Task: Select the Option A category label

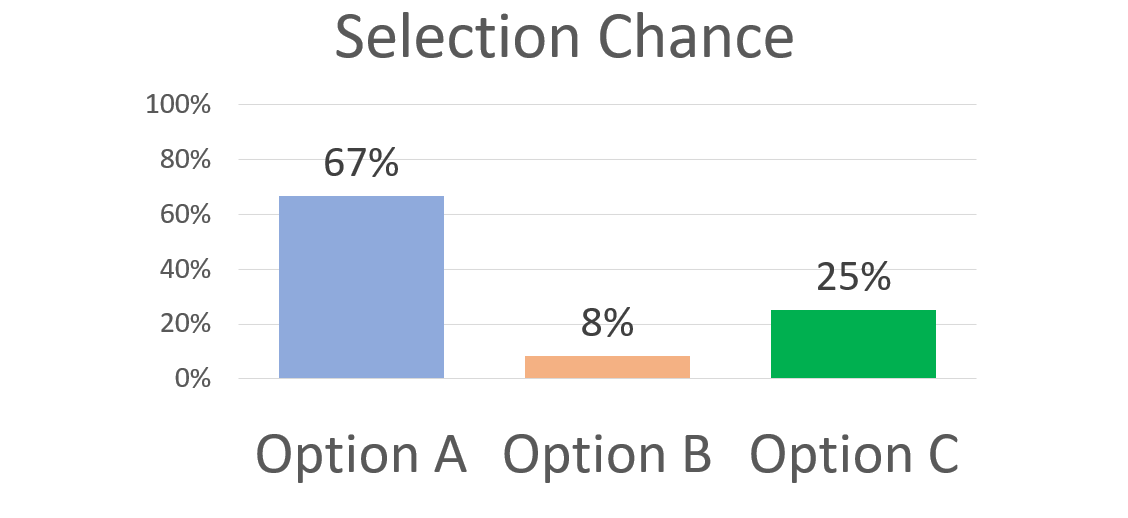Action: (361, 455)
